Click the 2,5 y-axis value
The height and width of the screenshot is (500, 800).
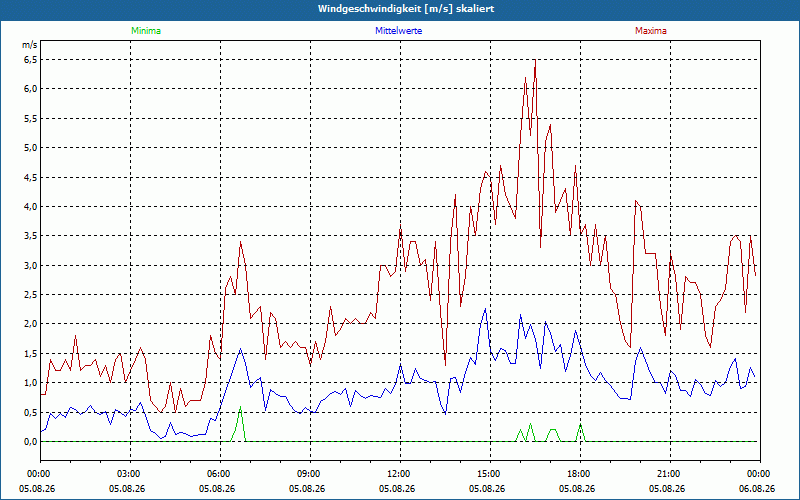point(30,294)
